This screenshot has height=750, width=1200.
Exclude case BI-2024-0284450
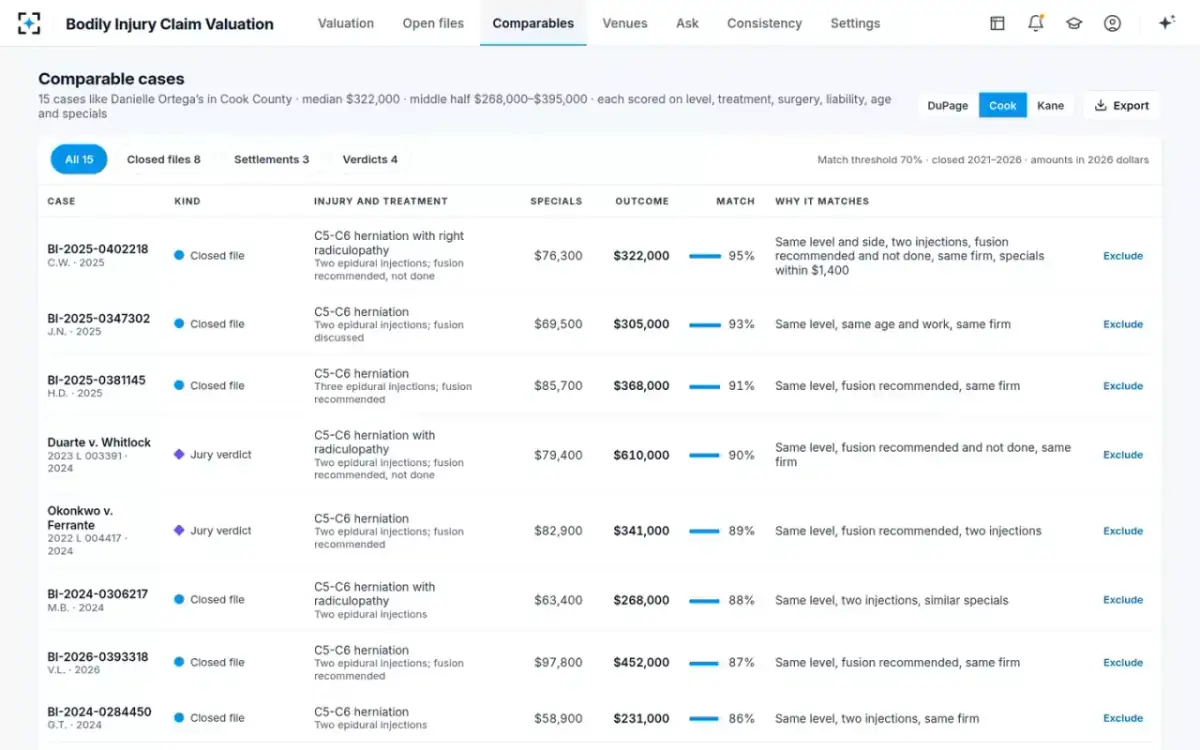tap(1122, 718)
